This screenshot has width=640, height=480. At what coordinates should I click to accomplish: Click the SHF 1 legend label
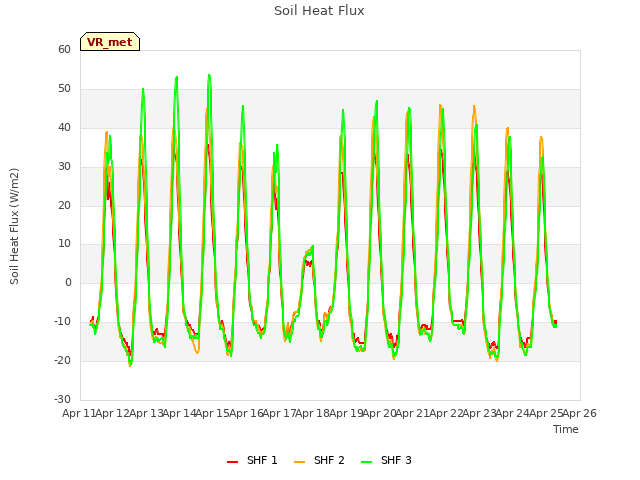pyautogui.click(x=262, y=460)
